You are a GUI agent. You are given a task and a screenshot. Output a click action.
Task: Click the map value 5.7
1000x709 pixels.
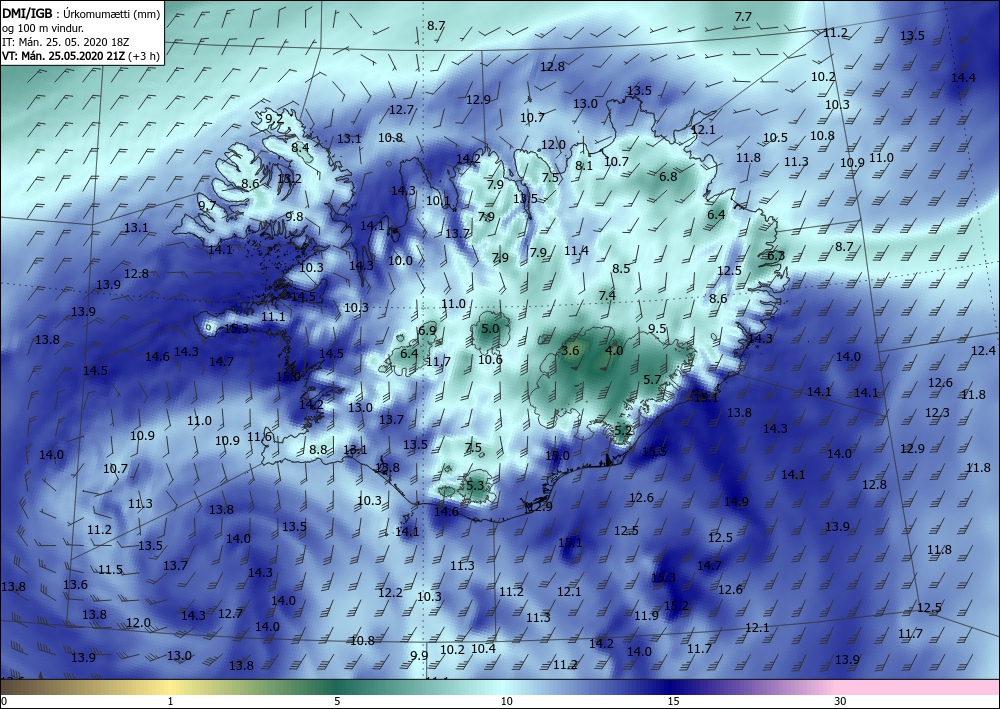click(x=652, y=380)
